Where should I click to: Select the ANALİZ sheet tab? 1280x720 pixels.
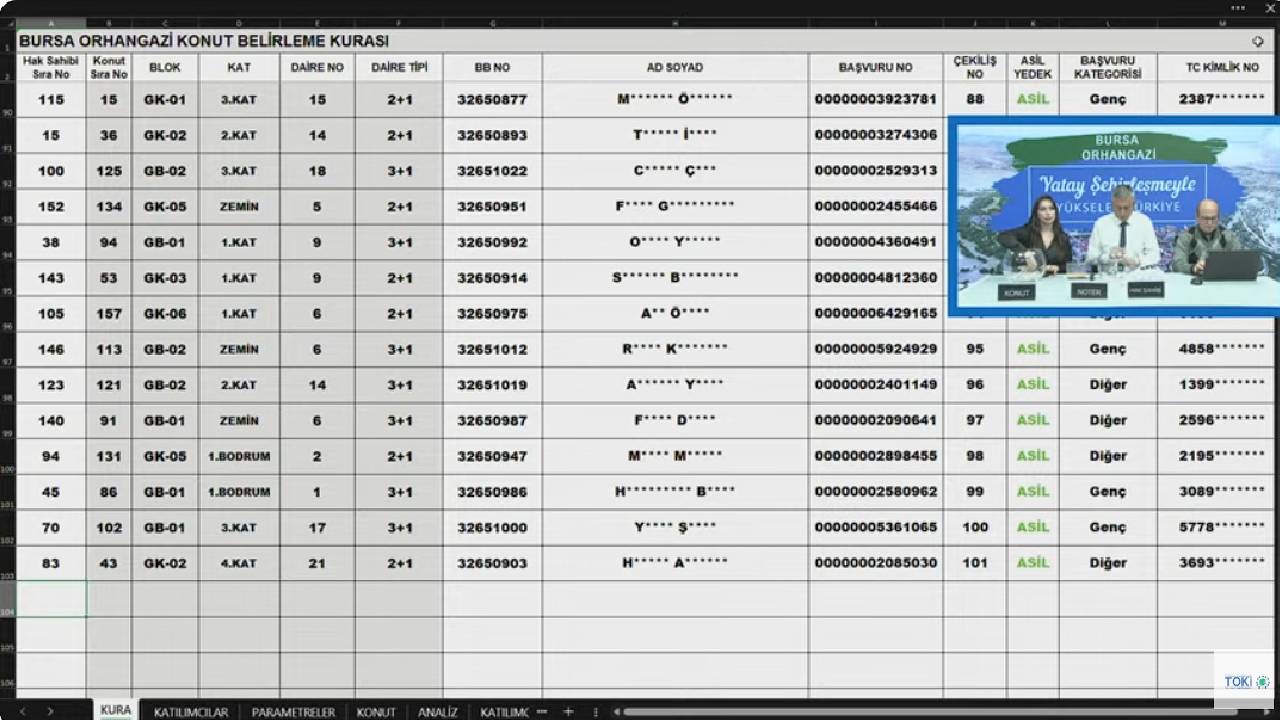coord(438,711)
